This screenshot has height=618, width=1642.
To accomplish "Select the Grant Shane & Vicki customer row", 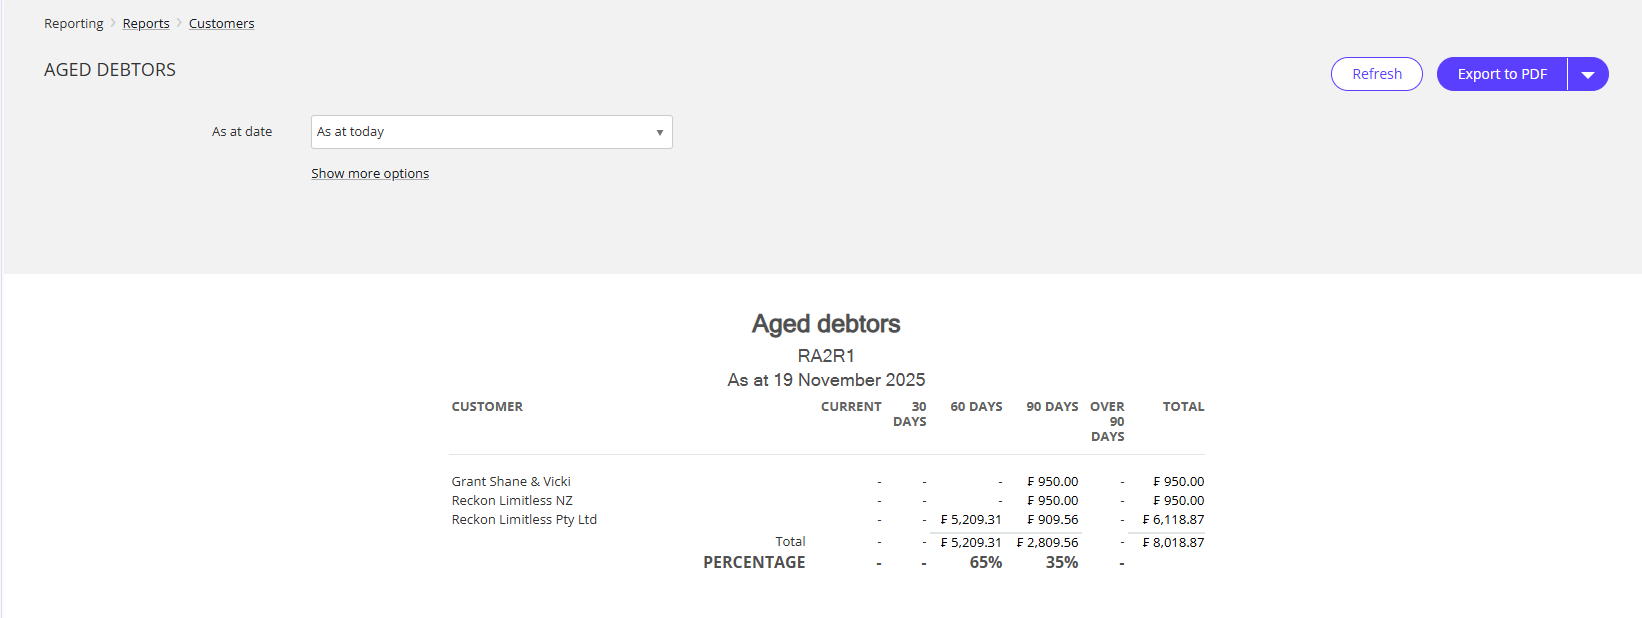I will [511, 481].
